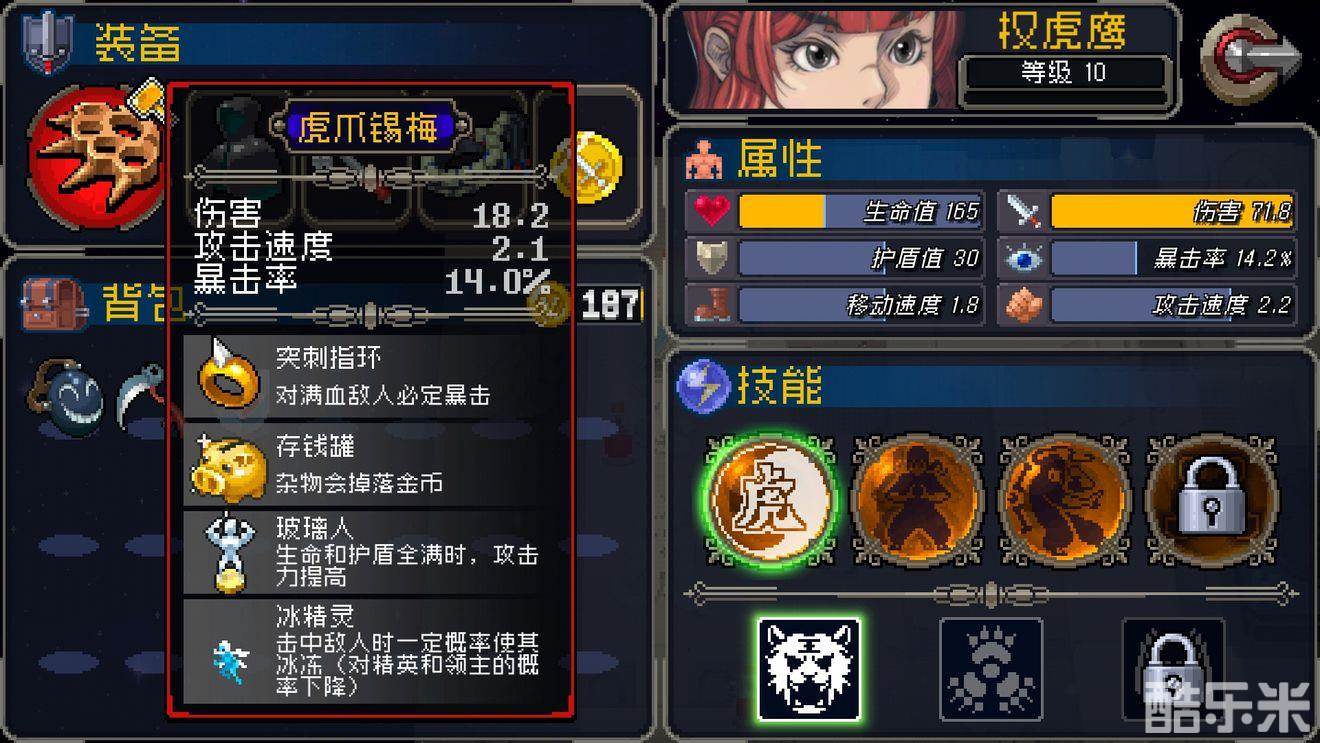Image resolution: width=1320 pixels, height=743 pixels.
Task: Click the 等级 10 level label
Action: (x=1063, y=72)
